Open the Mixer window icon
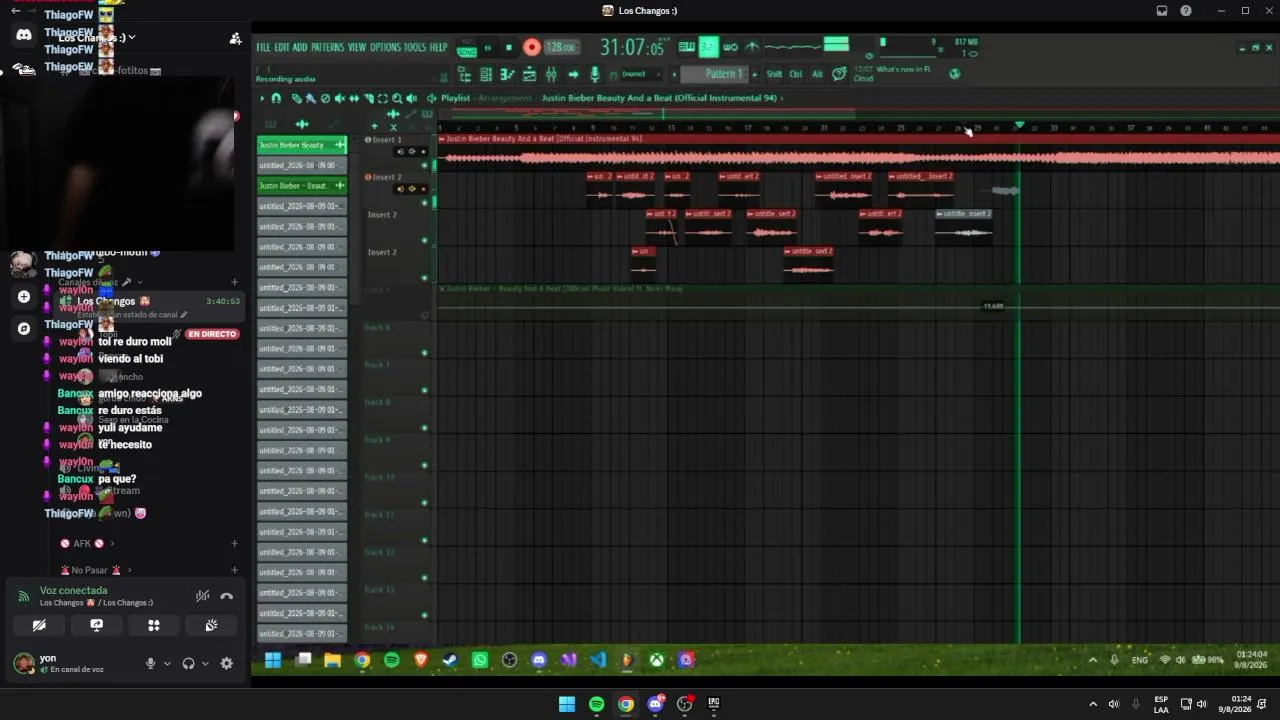The width and height of the screenshot is (1280, 720). 551,74
